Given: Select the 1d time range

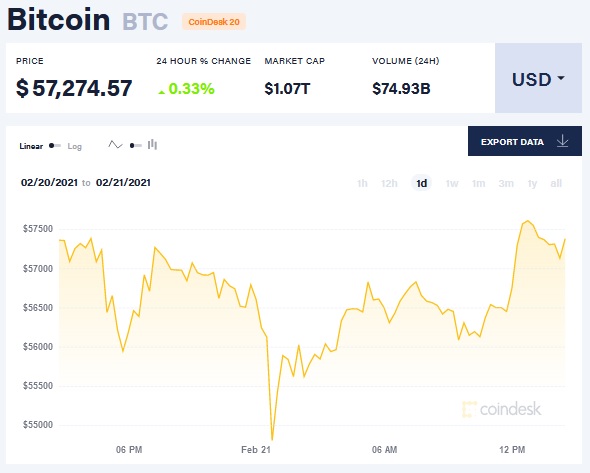Looking at the screenshot, I should (421, 183).
